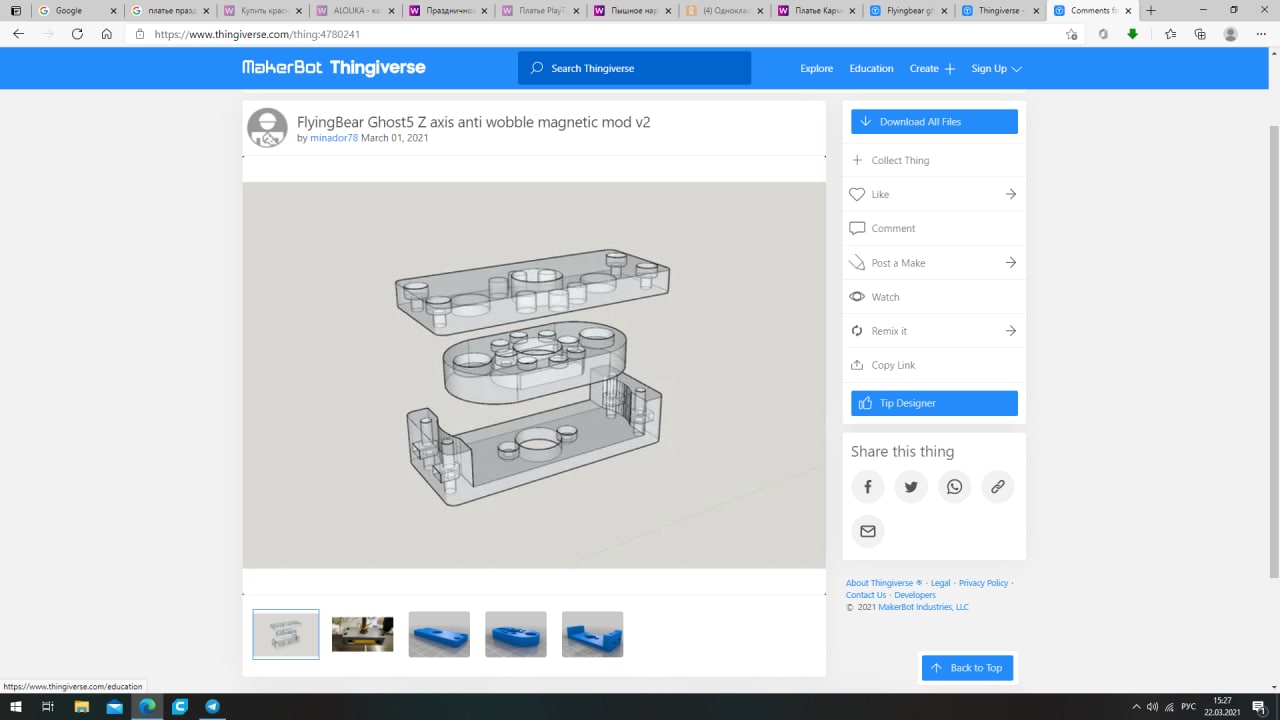The image size is (1280, 720).
Task: Click the address bar URL
Action: coord(257,34)
